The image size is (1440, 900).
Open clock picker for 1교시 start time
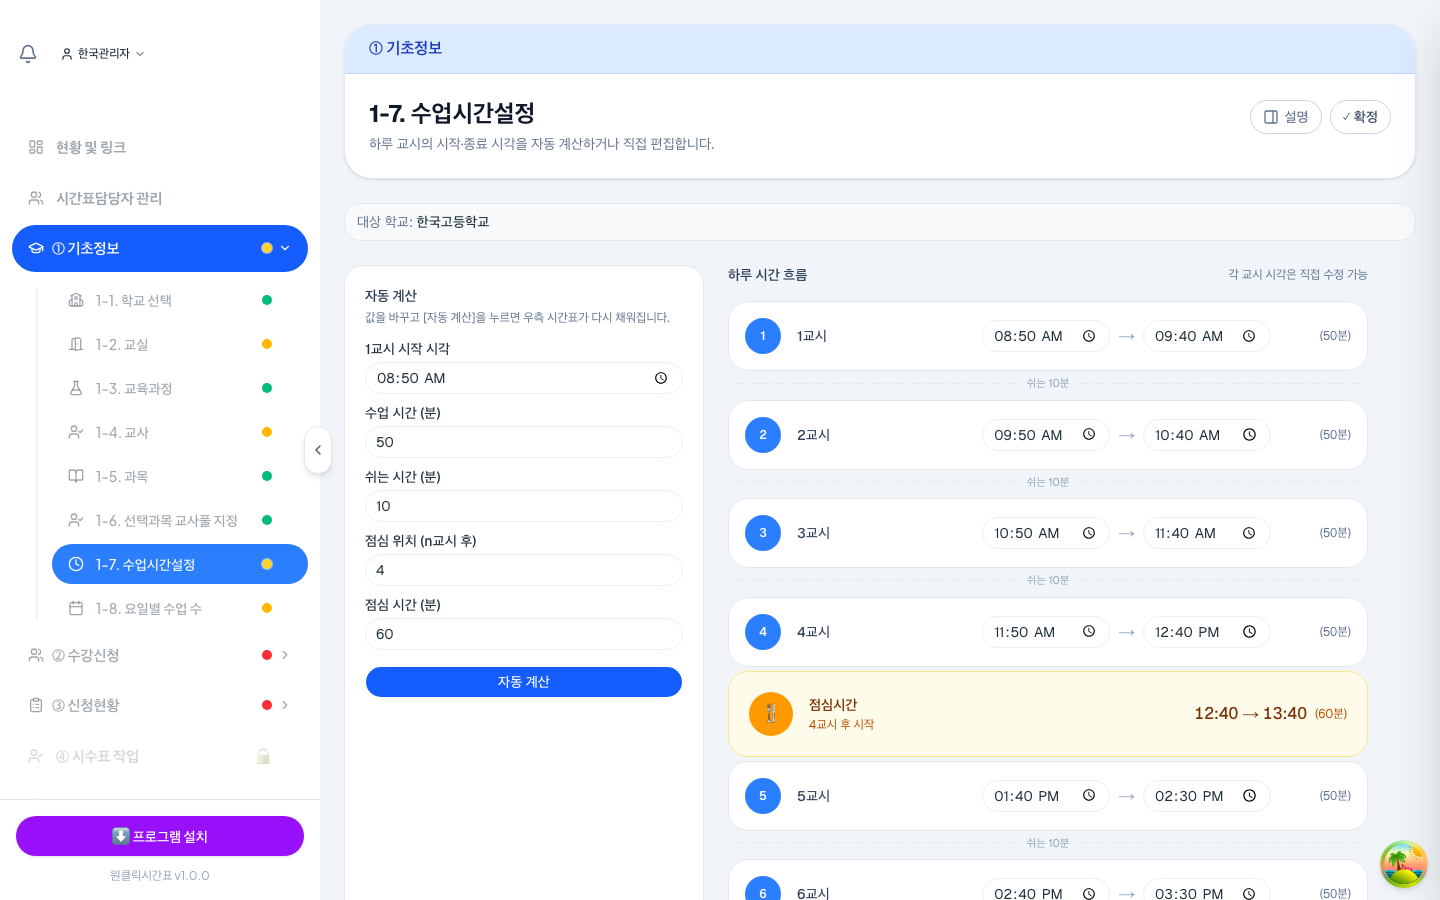pyautogui.click(x=1089, y=336)
